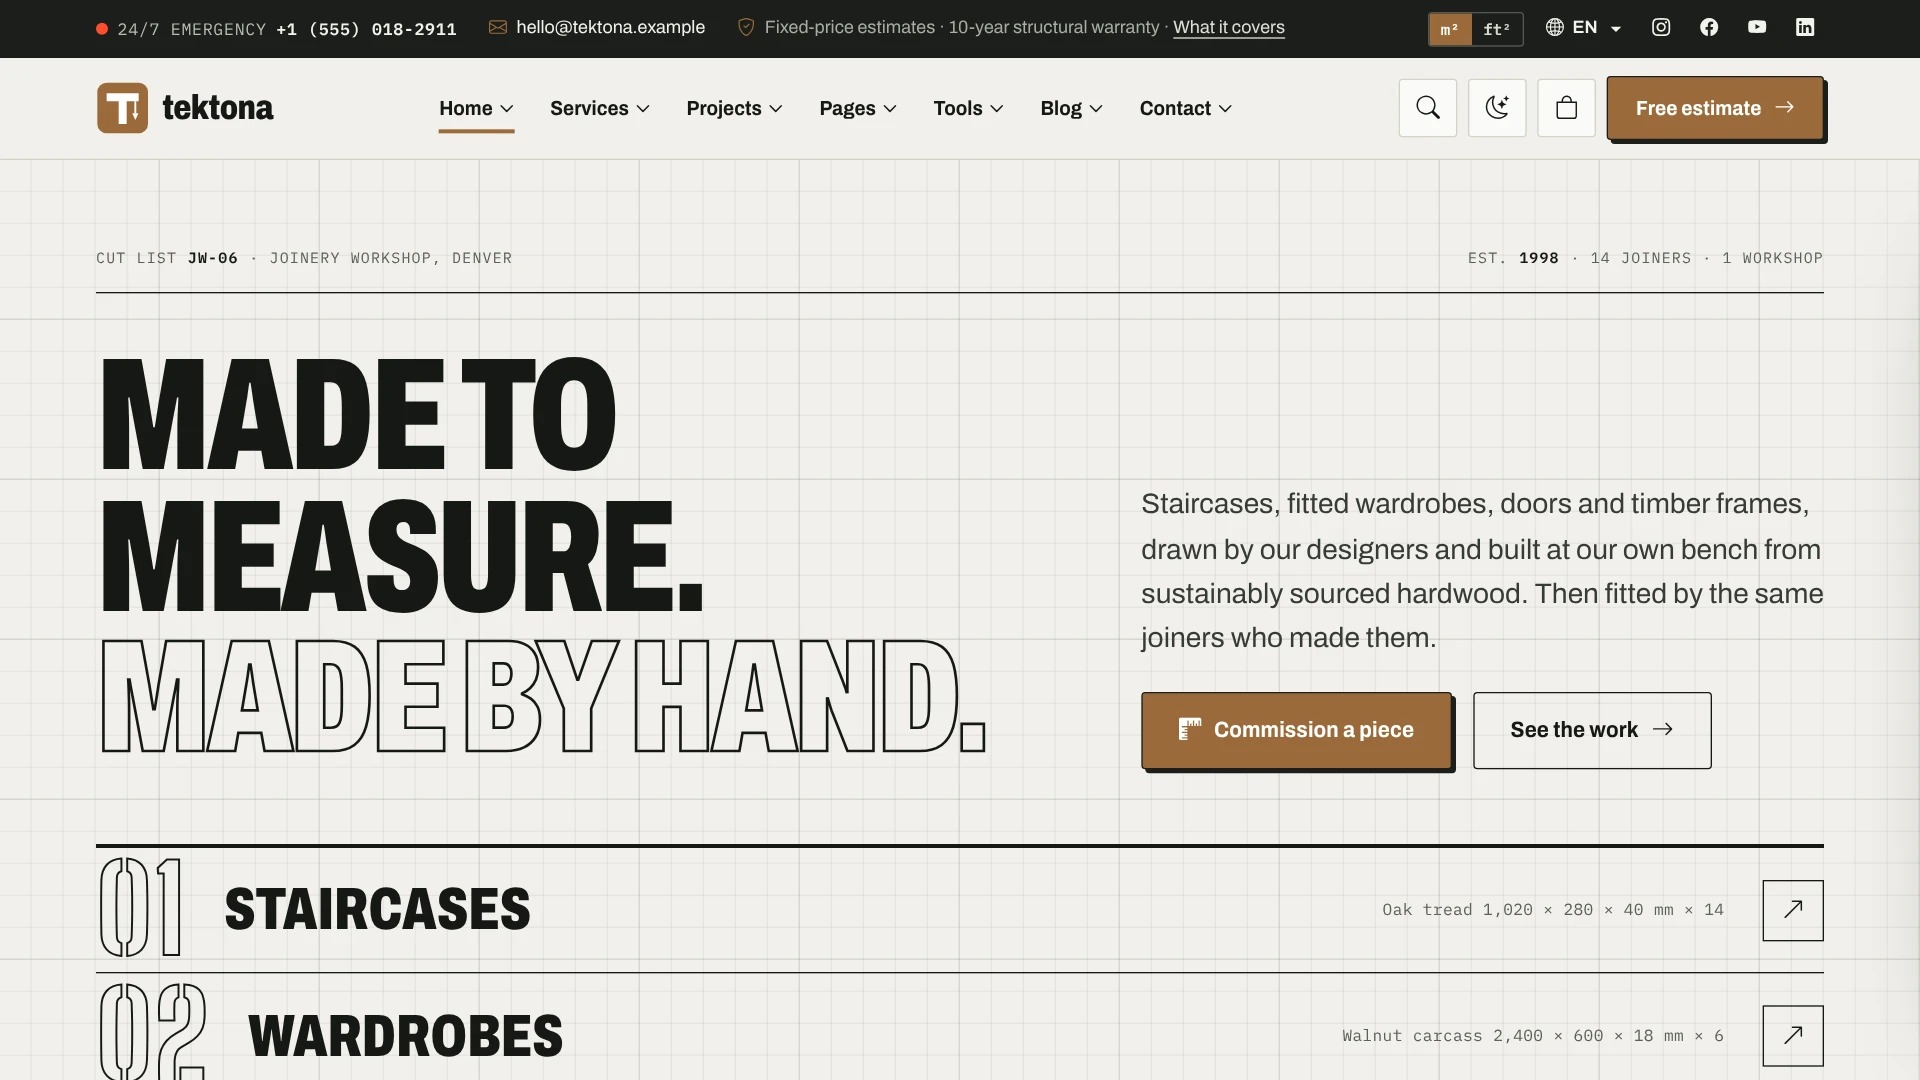Expand the Home menu
The image size is (1920, 1080).
(x=476, y=108)
